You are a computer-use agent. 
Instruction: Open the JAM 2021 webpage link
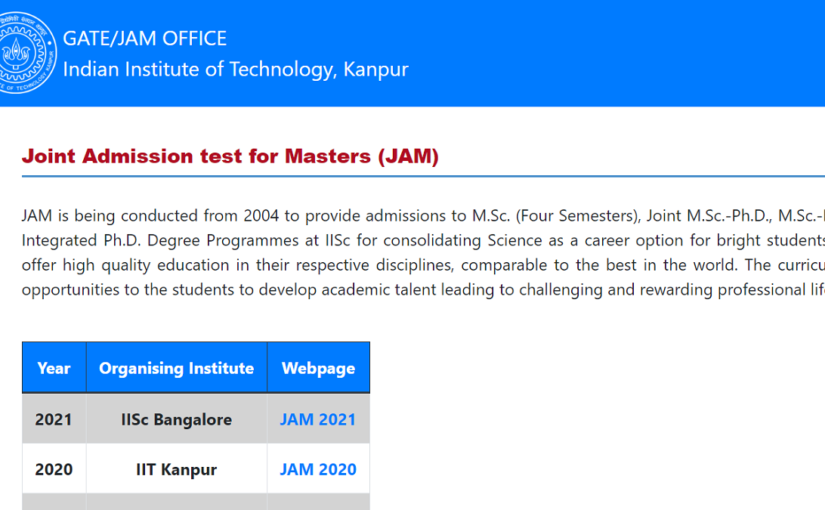pos(318,419)
